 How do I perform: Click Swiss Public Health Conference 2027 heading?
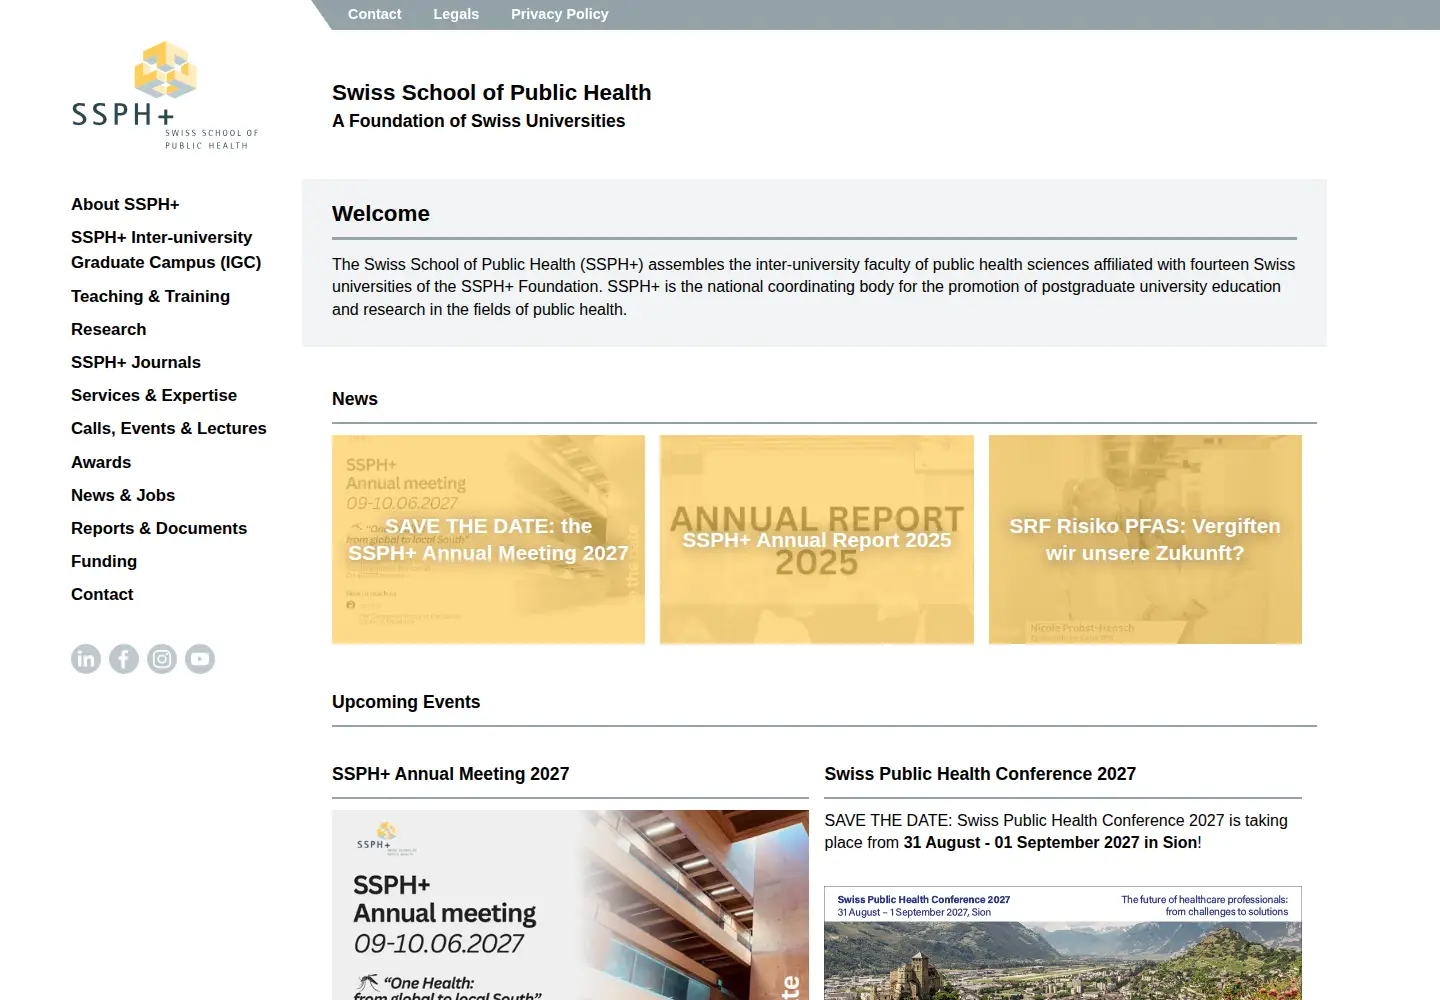[x=980, y=774]
